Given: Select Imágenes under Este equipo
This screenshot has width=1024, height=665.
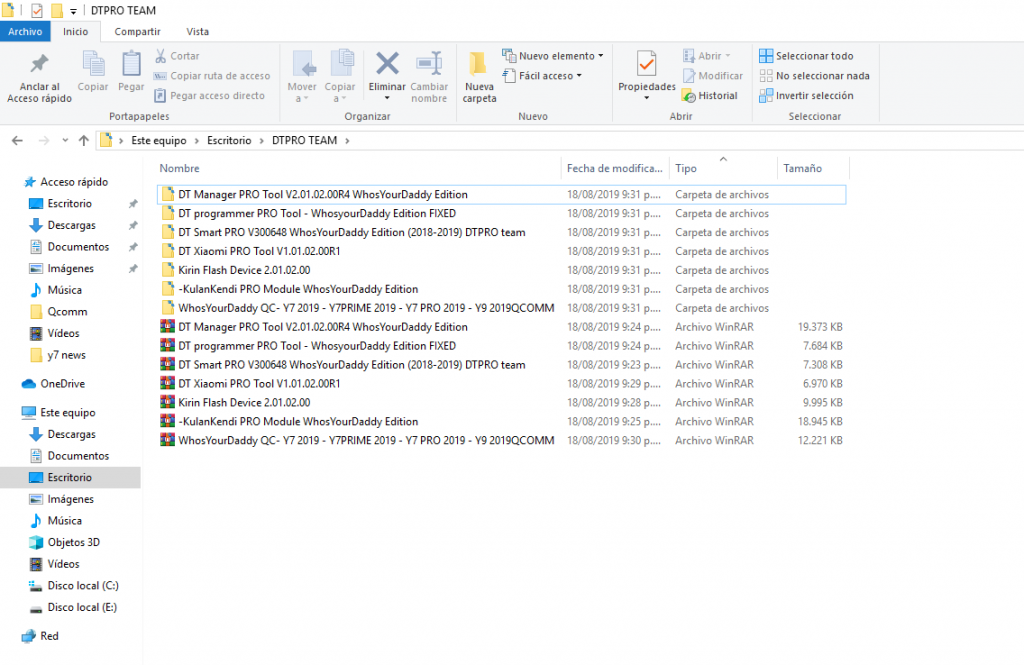Looking at the screenshot, I should click(71, 499).
